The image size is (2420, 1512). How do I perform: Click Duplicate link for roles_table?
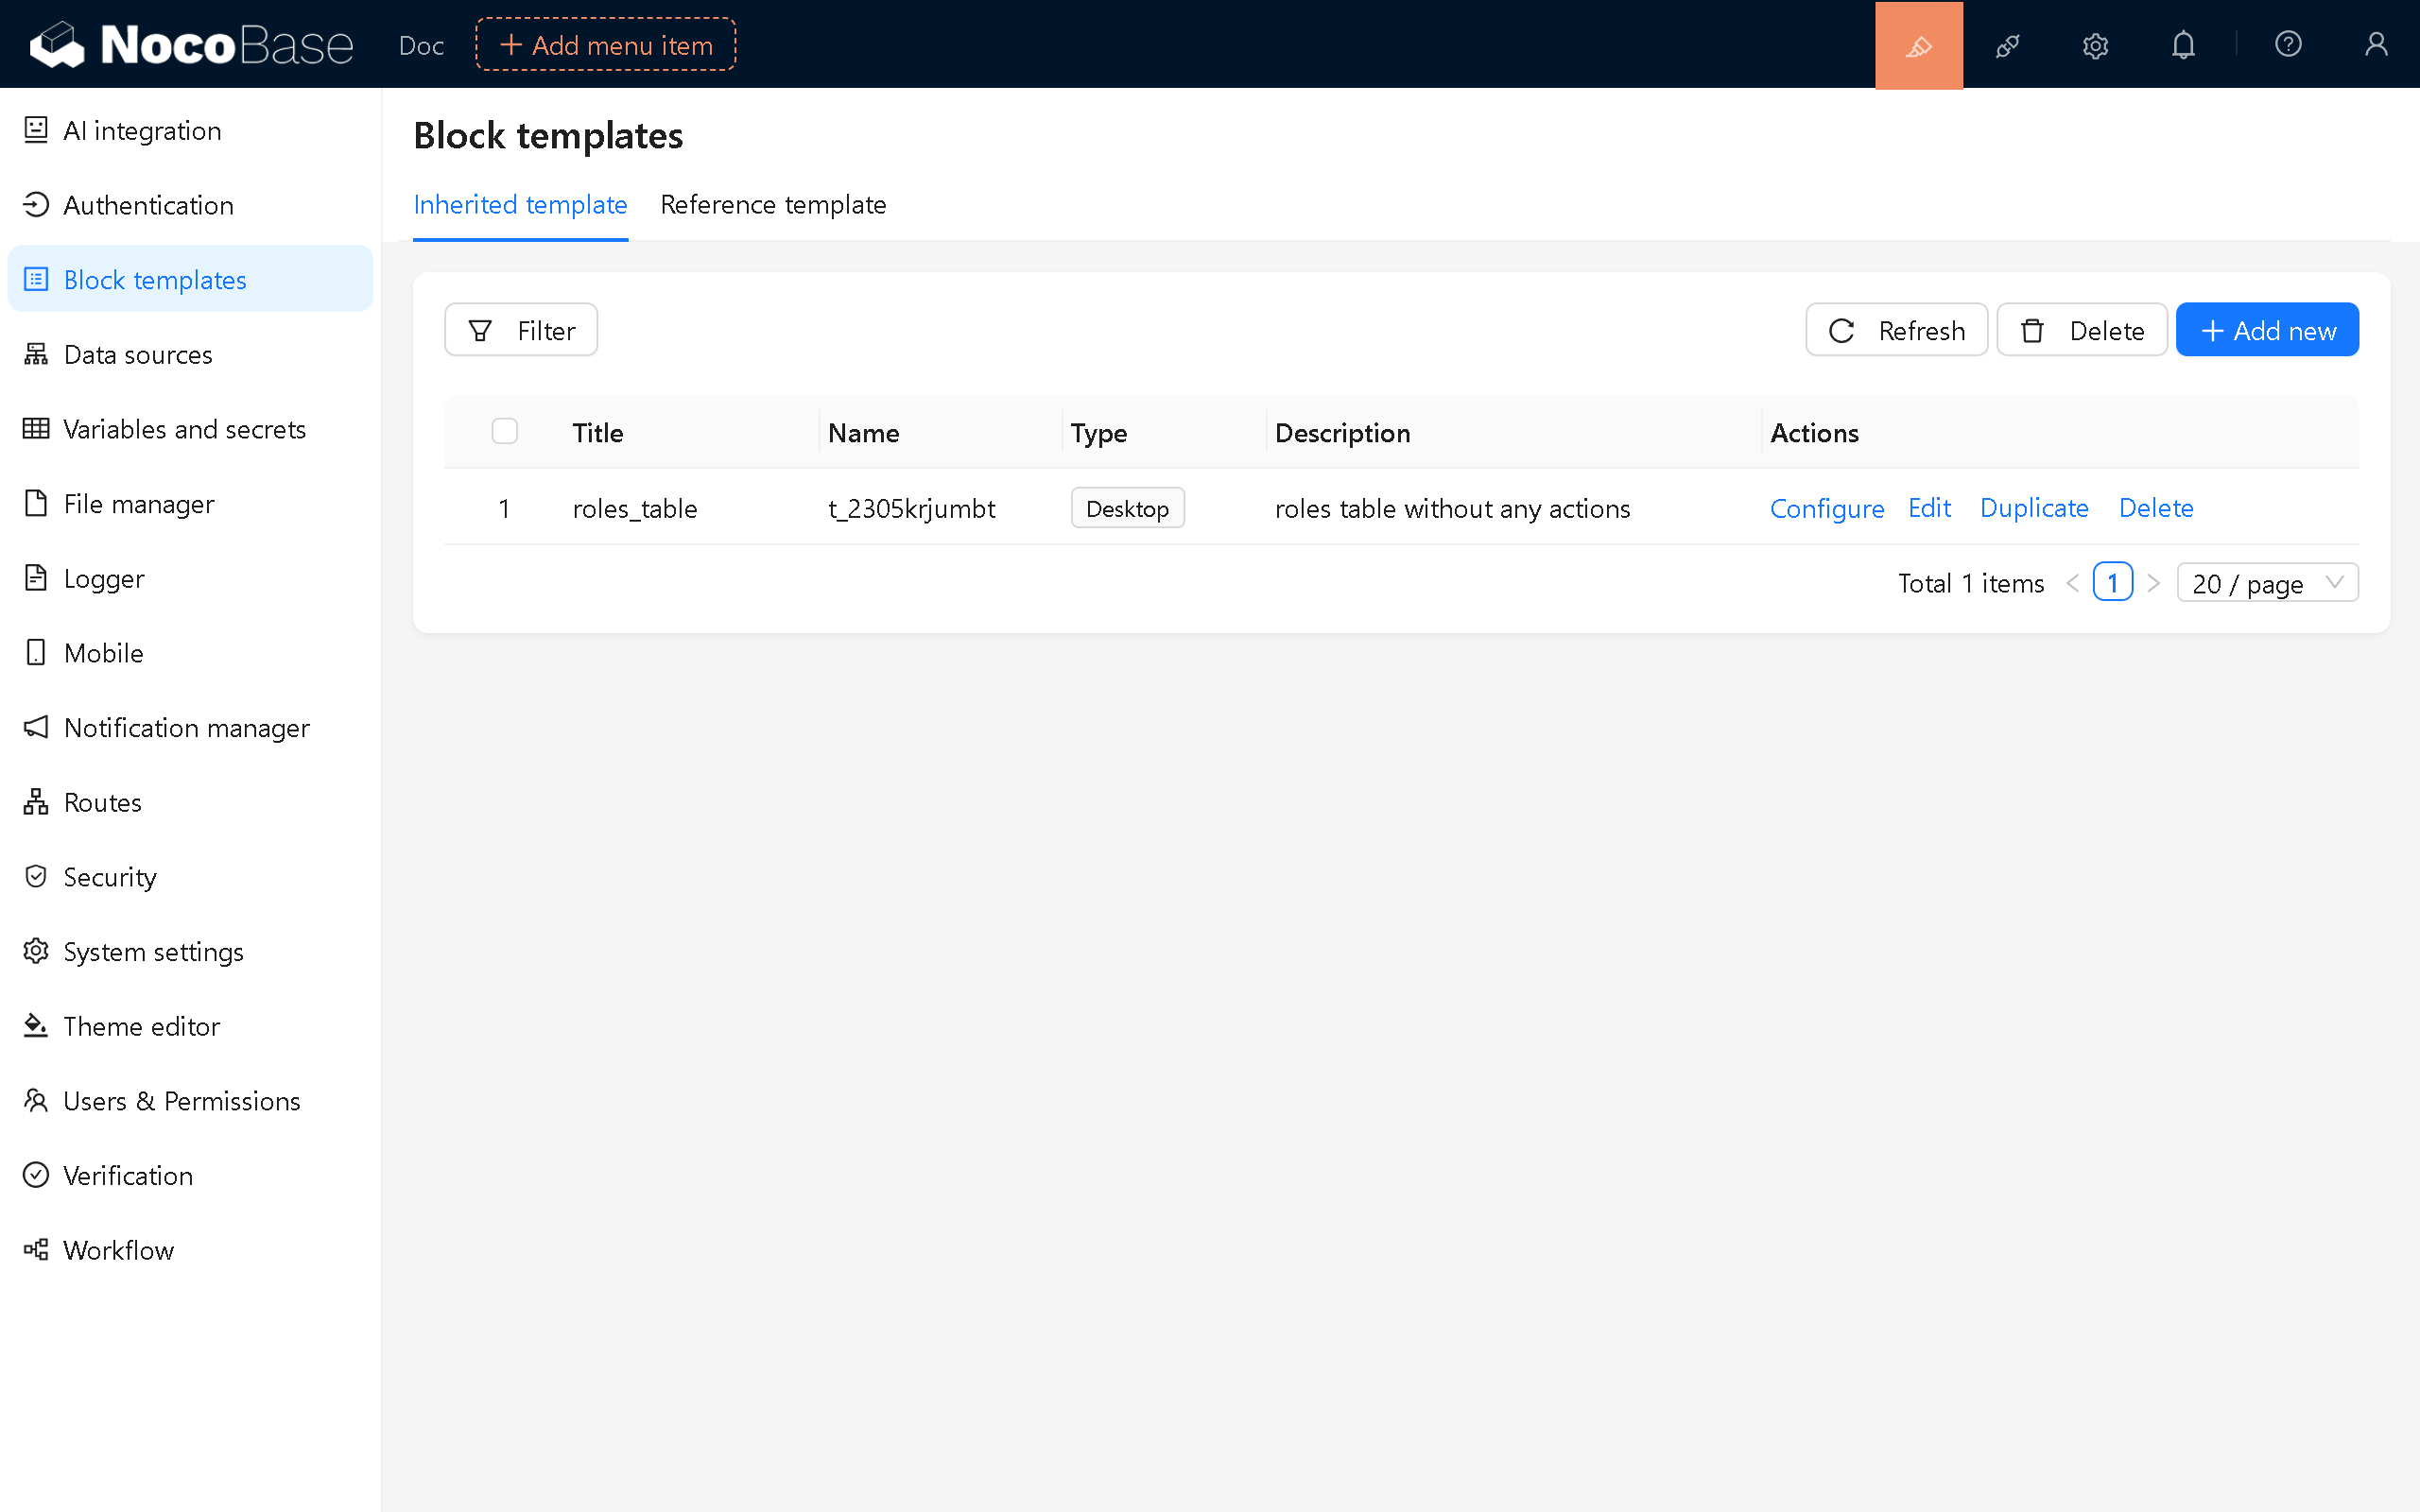(2033, 508)
